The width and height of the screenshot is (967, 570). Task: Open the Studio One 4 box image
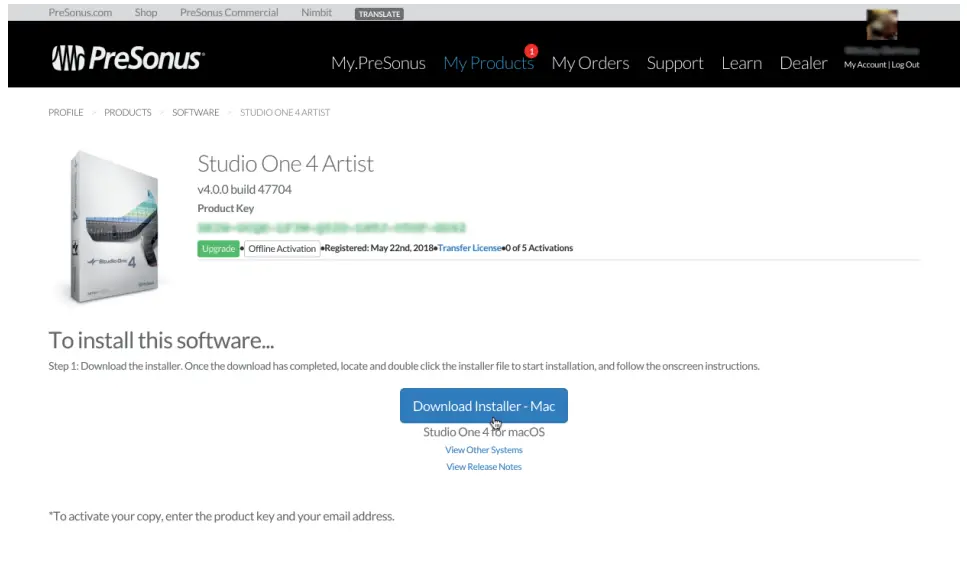pyautogui.click(x=114, y=227)
